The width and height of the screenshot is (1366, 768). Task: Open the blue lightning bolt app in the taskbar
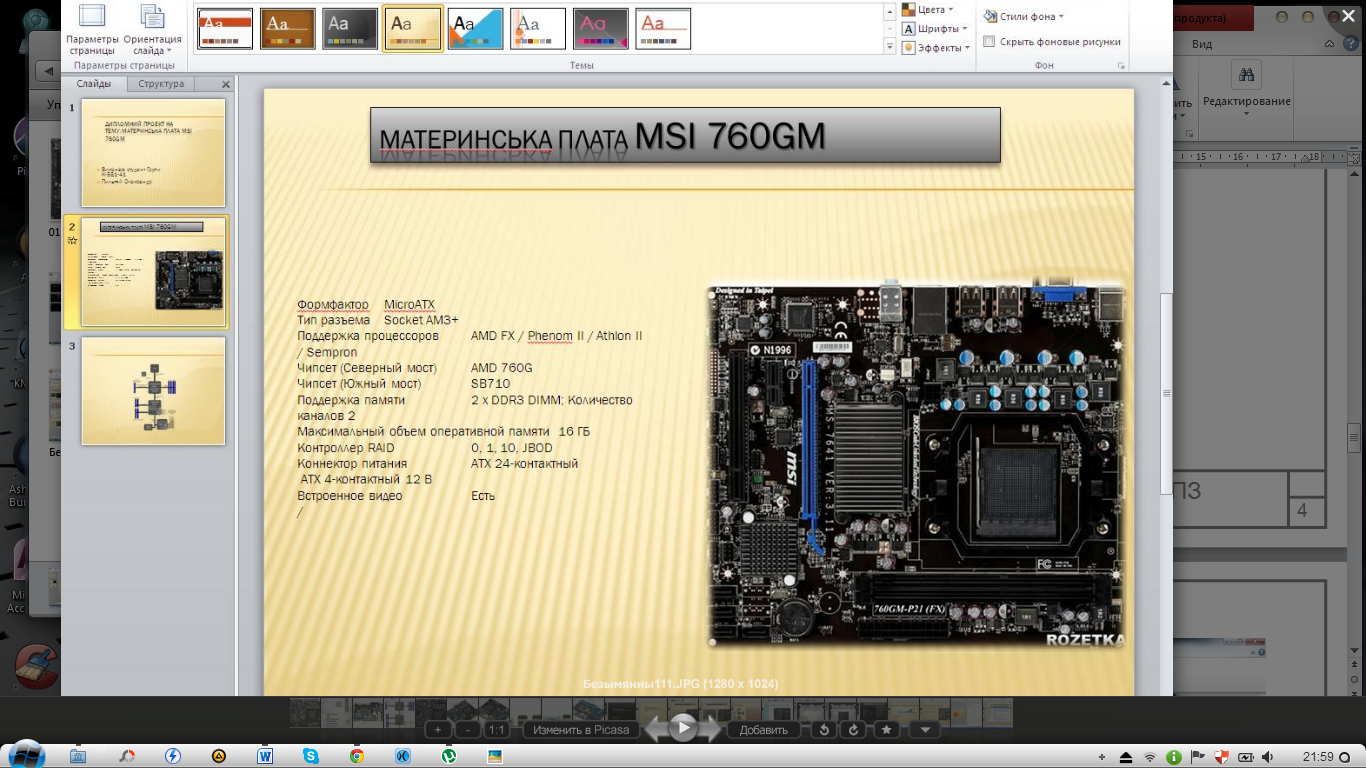[173, 756]
